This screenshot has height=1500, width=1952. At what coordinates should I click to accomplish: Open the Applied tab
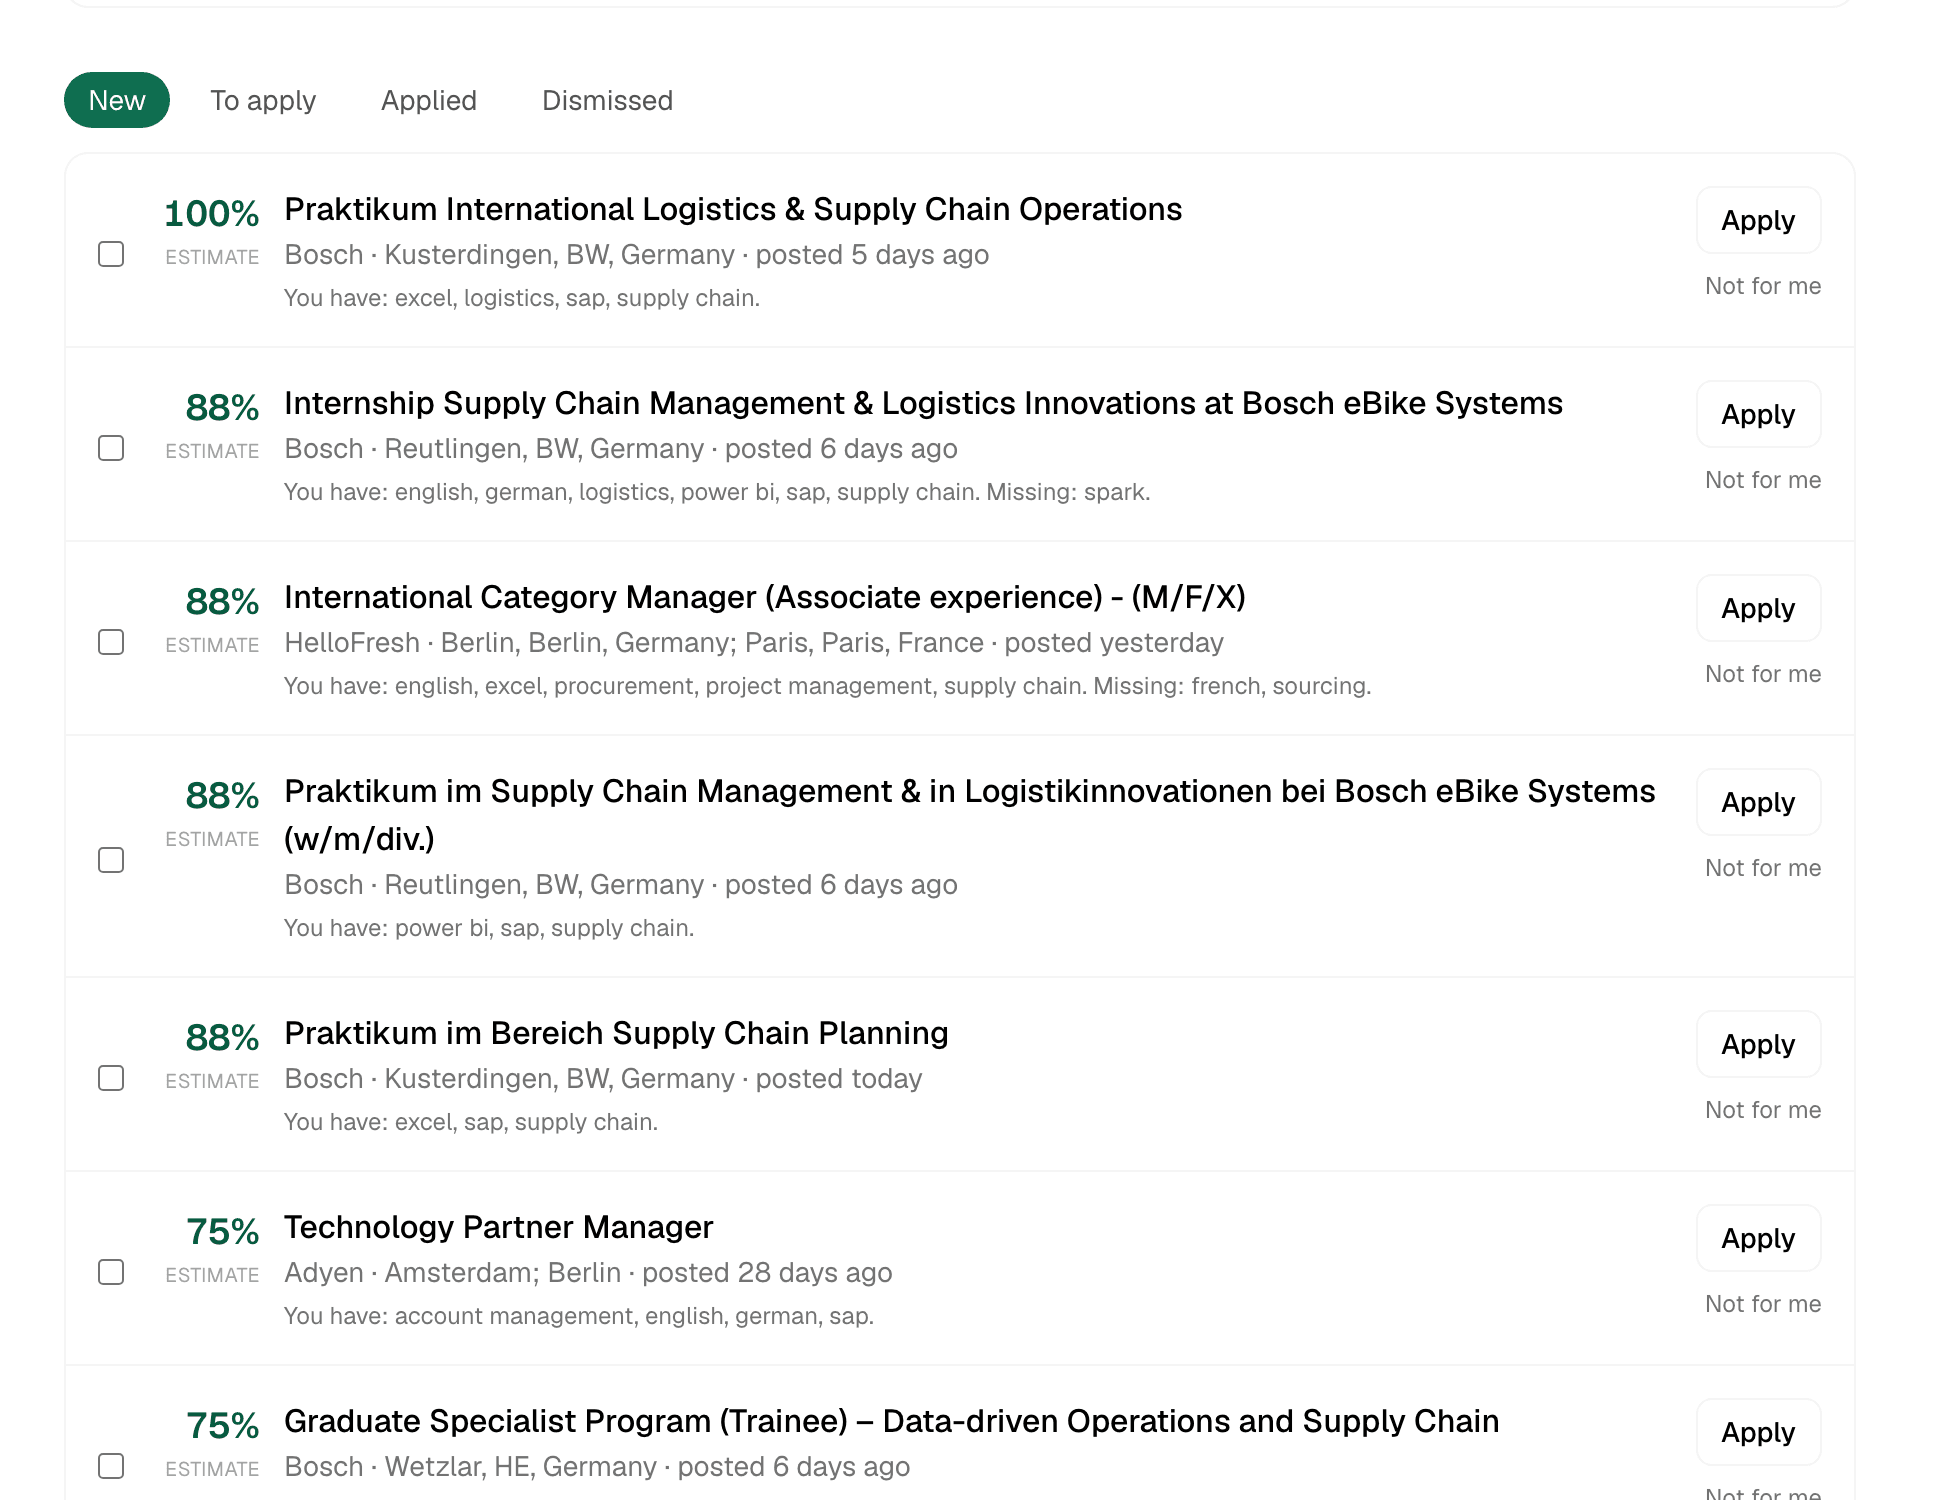coord(429,100)
